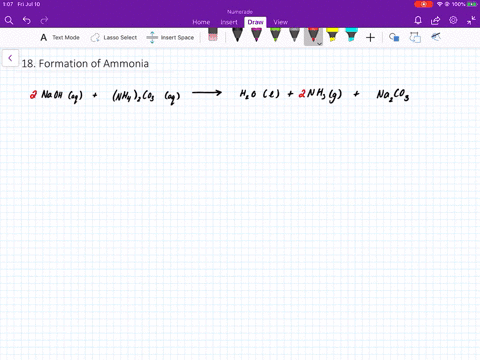Viewport: 480px width, 360px height.
Task: Switch to the View tab
Action: (x=280, y=22)
